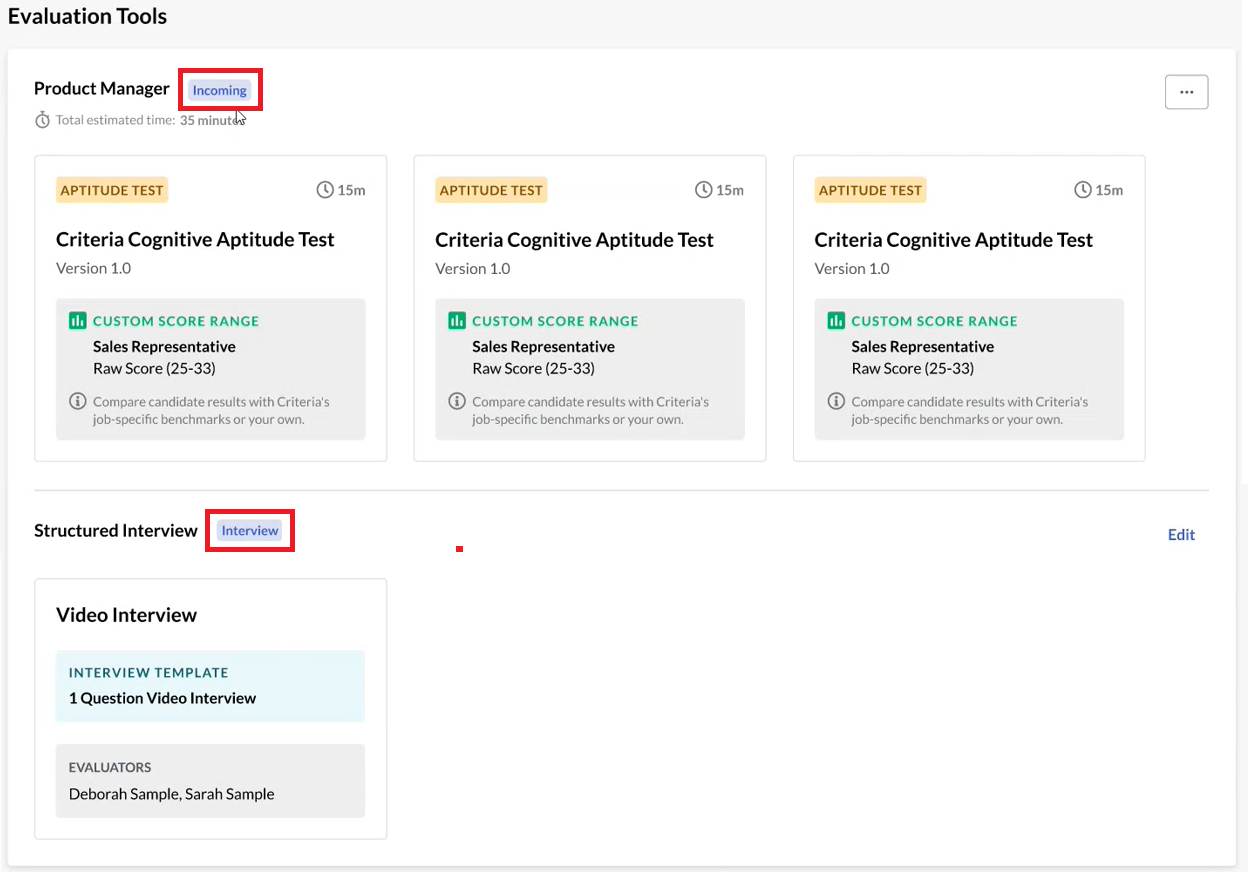Click the clock icon on the first aptitude card
The image size is (1248, 872).
click(x=325, y=190)
